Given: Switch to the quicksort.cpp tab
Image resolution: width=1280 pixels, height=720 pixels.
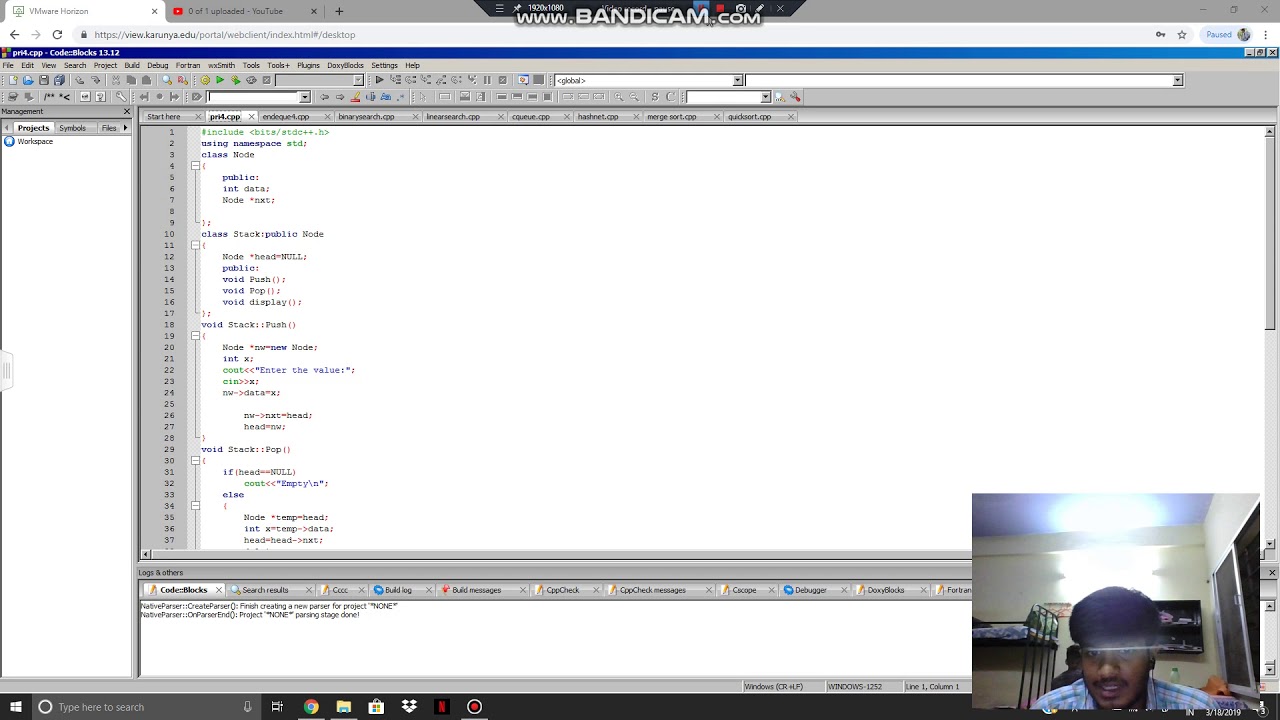Looking at the screenshot, I should click(749, 117).
